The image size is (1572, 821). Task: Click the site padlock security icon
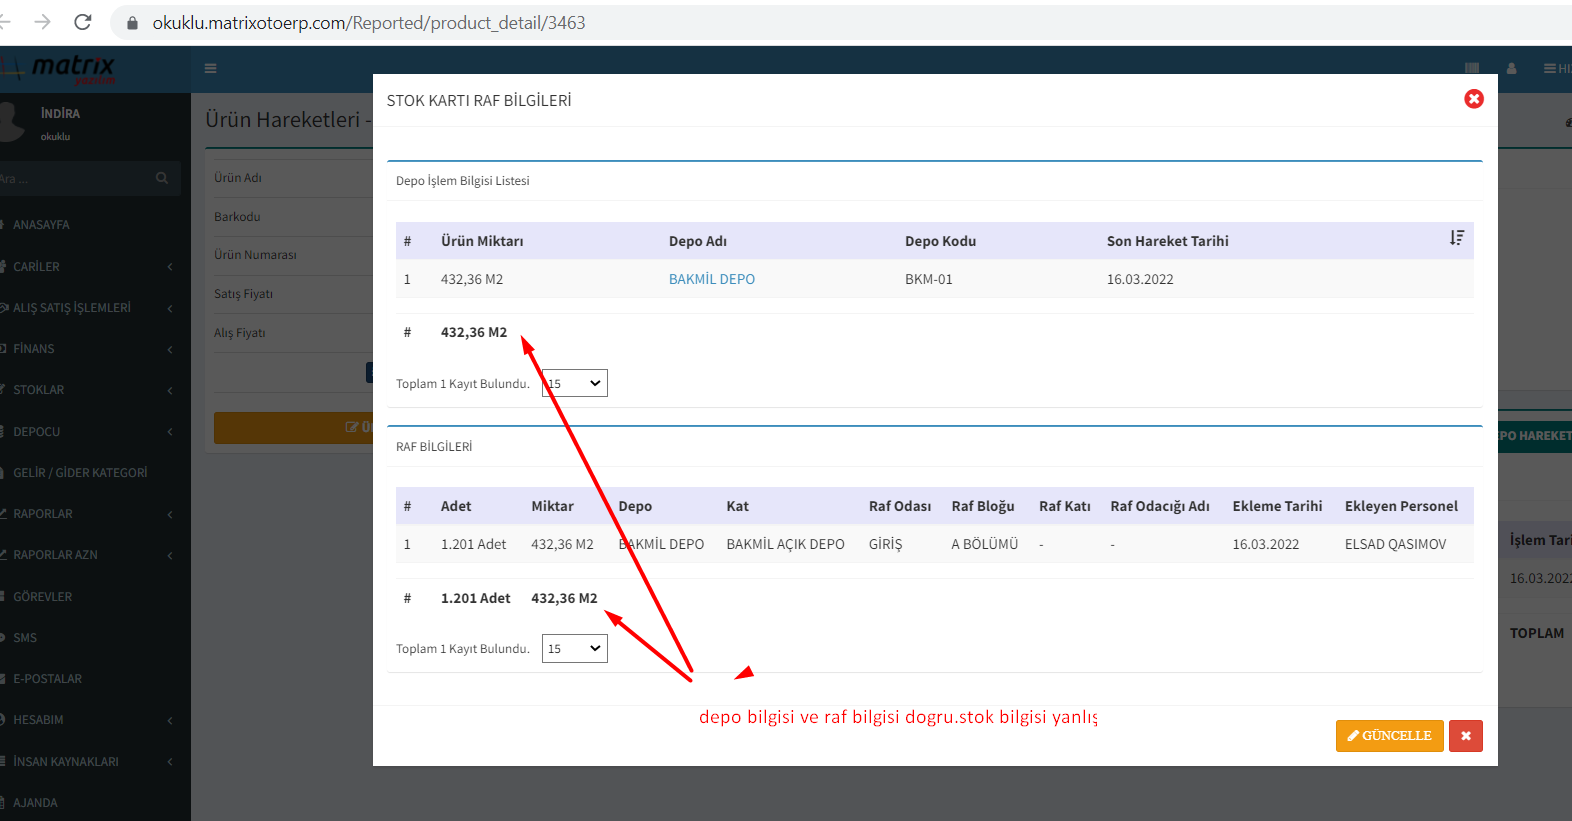coord(132,22)
